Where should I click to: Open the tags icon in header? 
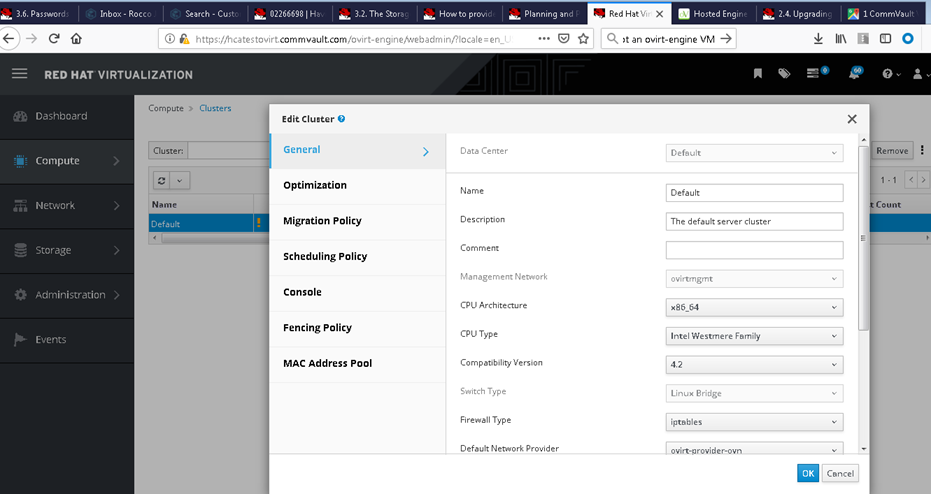[784, 74]
